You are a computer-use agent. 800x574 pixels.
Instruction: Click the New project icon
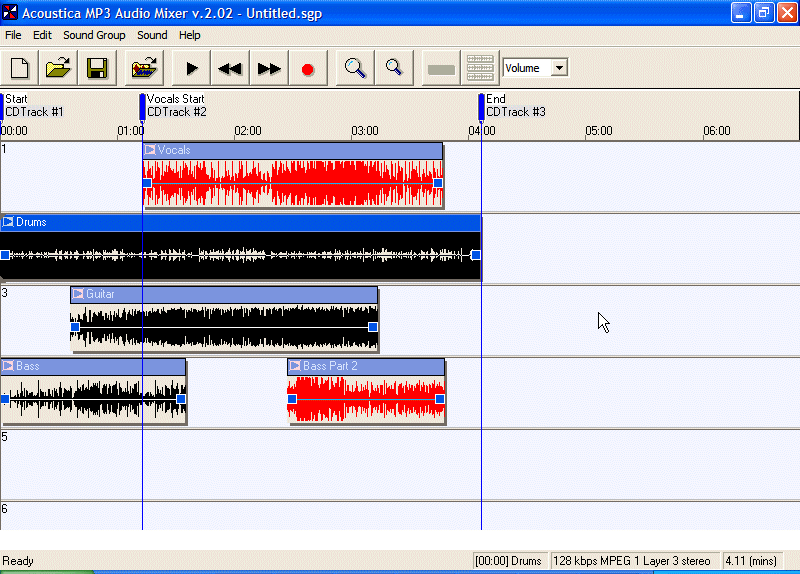pos(20,68)
